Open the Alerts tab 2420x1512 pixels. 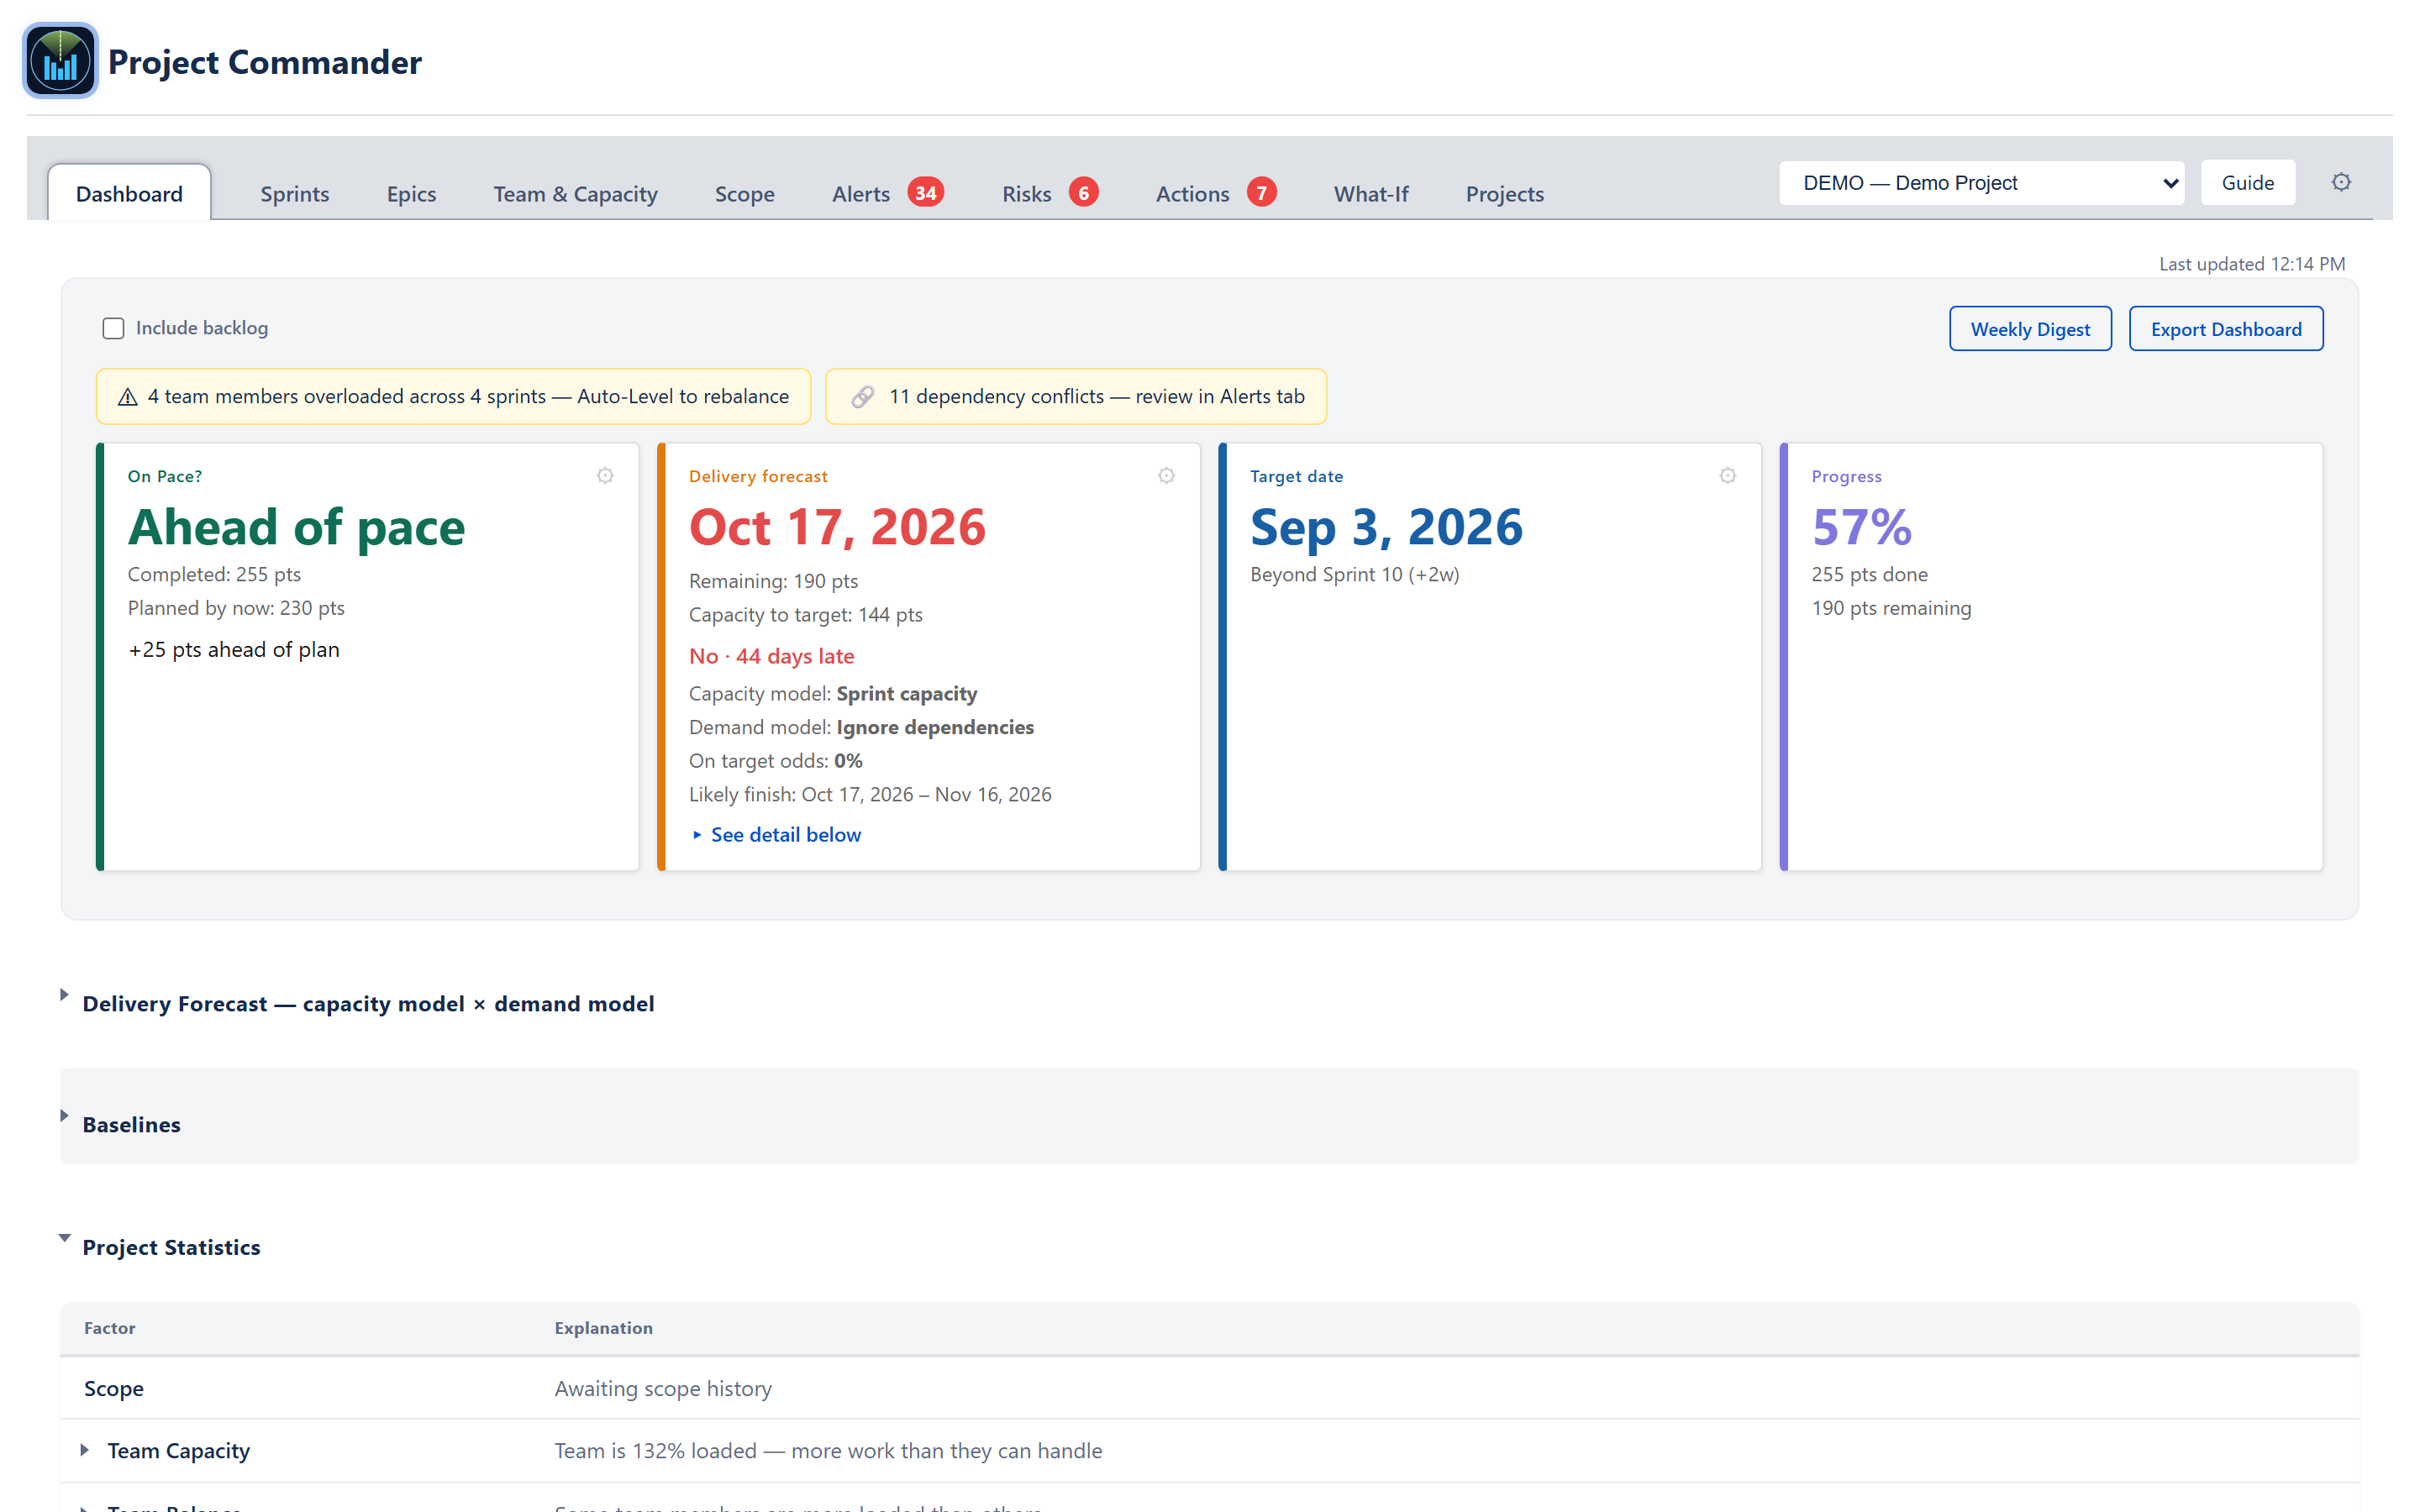[x=860, y=194]
